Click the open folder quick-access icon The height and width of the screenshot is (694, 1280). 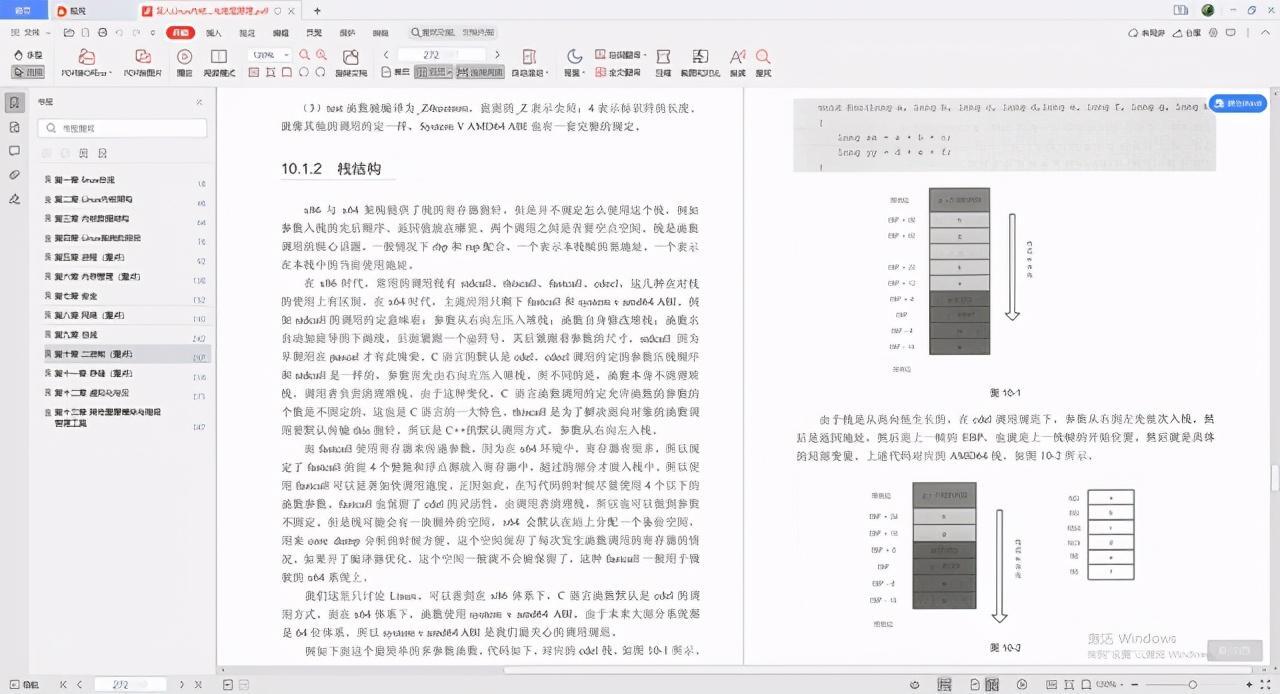click(68, 33)
